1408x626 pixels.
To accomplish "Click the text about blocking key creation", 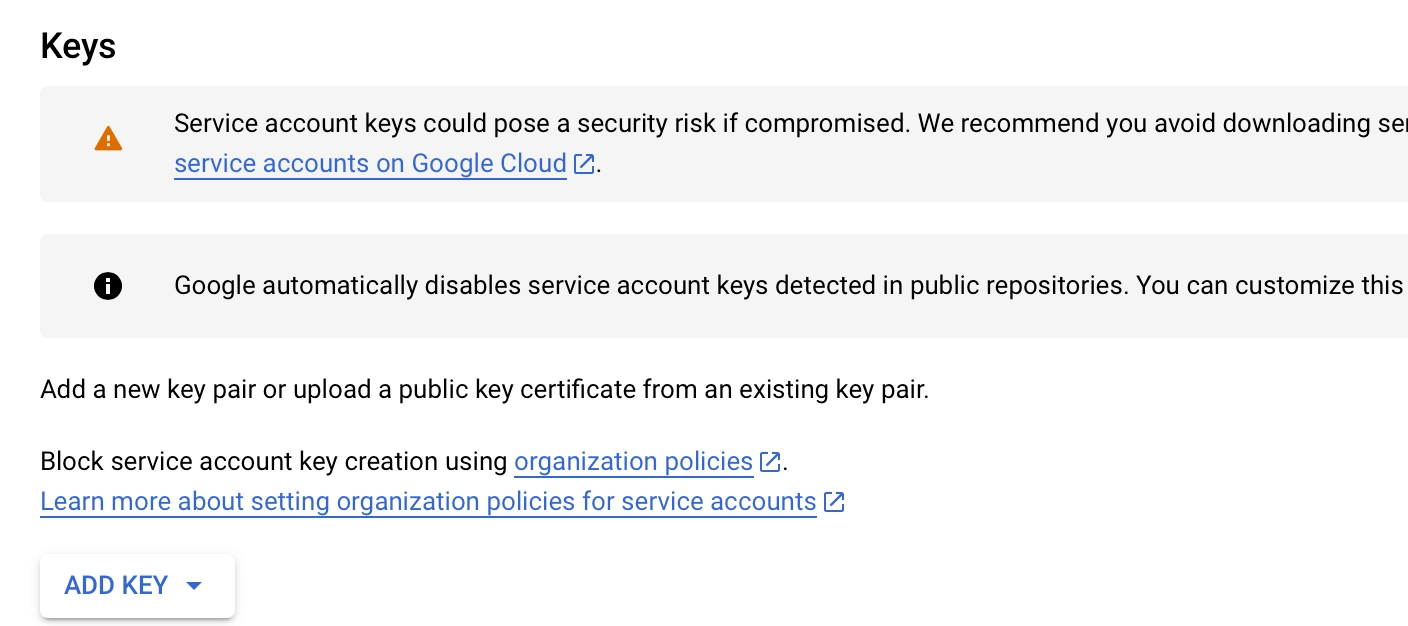I will [275, 461].
